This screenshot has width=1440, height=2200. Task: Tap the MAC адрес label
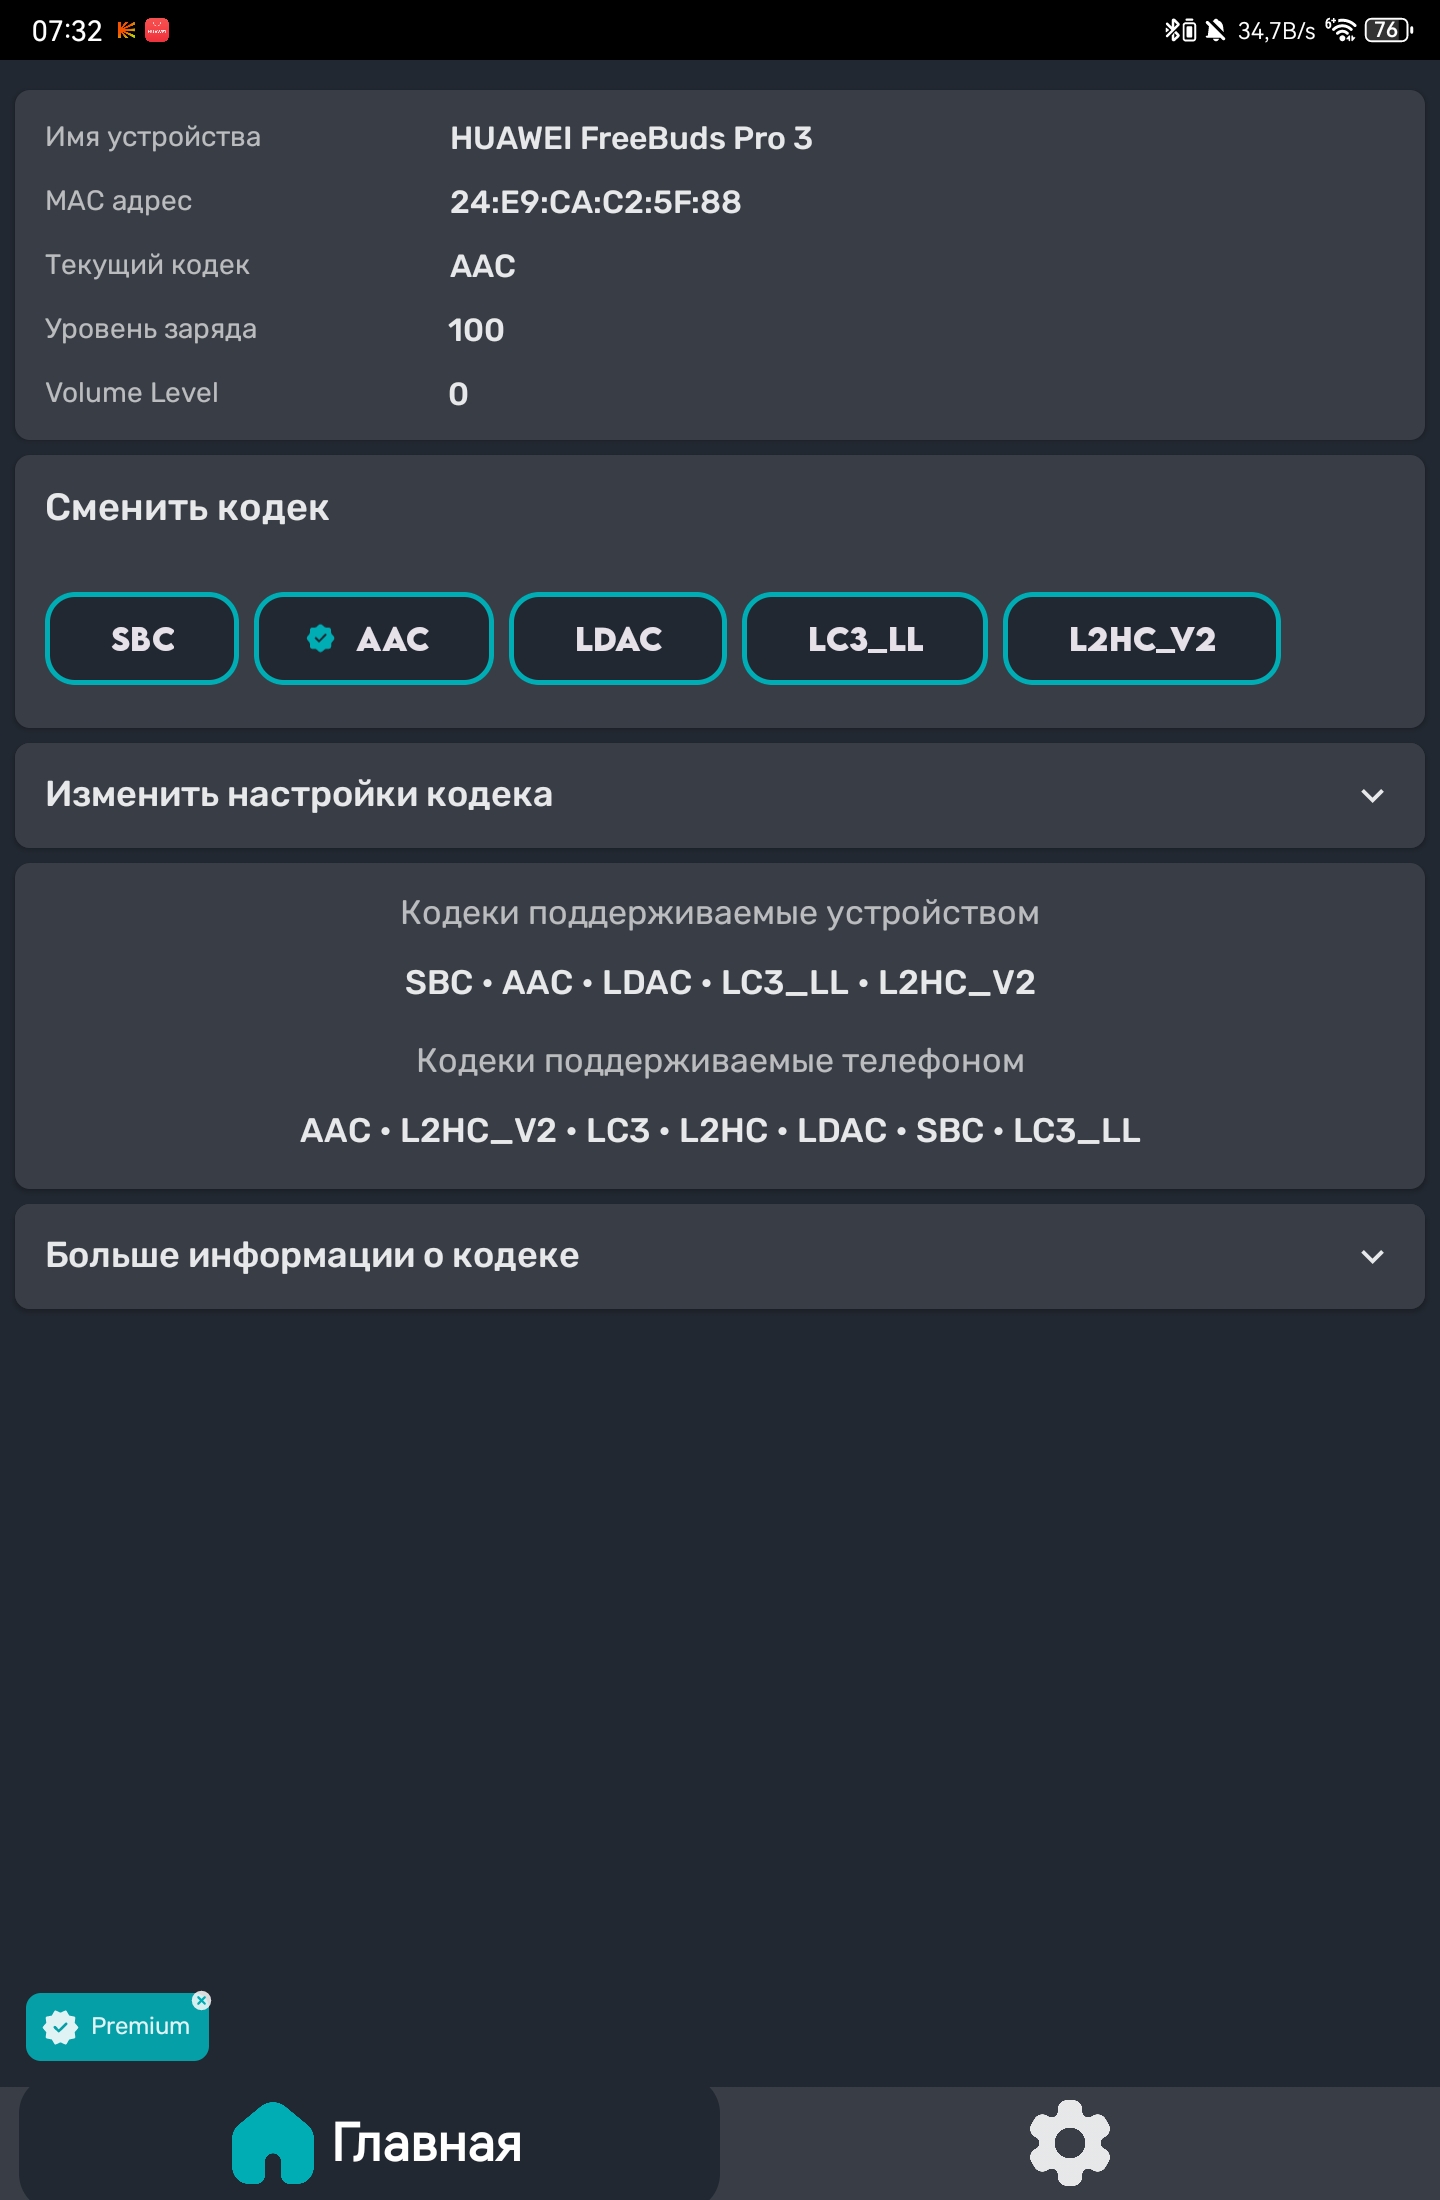coord(118,201)
